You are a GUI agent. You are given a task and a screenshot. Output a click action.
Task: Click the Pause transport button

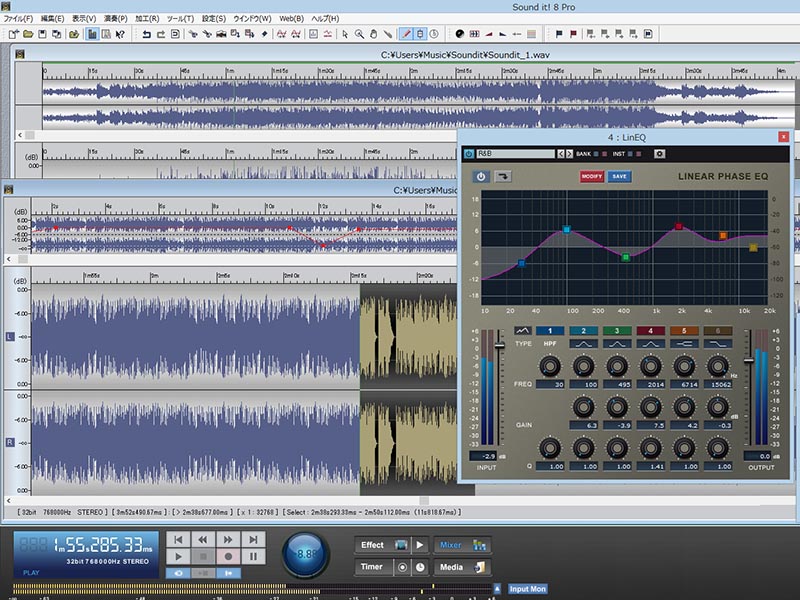(x=253, y=557)
